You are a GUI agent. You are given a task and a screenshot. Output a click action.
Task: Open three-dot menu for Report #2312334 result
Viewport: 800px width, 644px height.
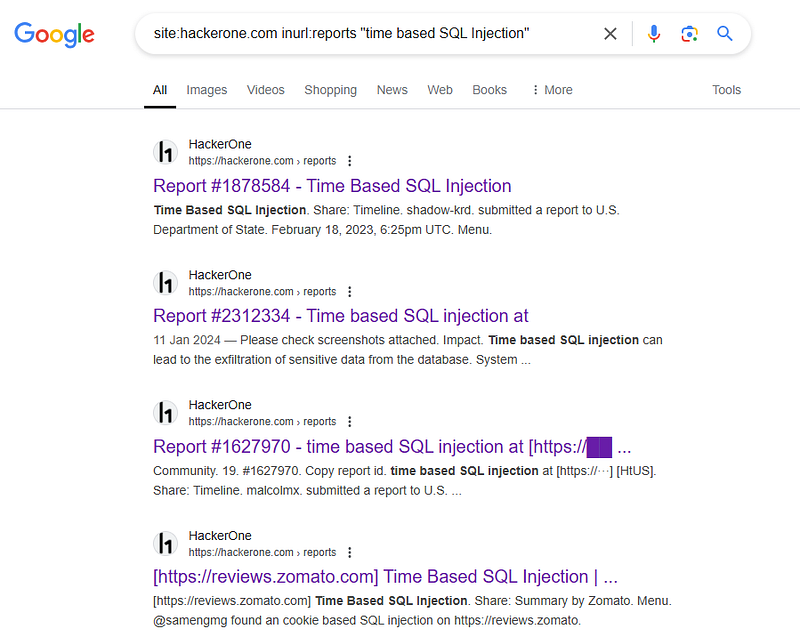[349, 291]
